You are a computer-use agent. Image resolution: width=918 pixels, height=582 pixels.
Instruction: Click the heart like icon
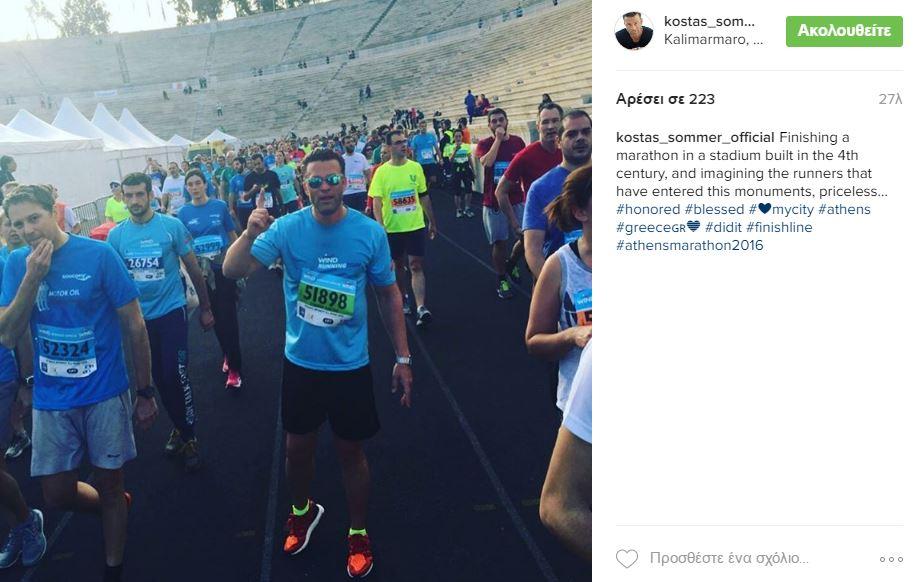(x=626, y=559)
